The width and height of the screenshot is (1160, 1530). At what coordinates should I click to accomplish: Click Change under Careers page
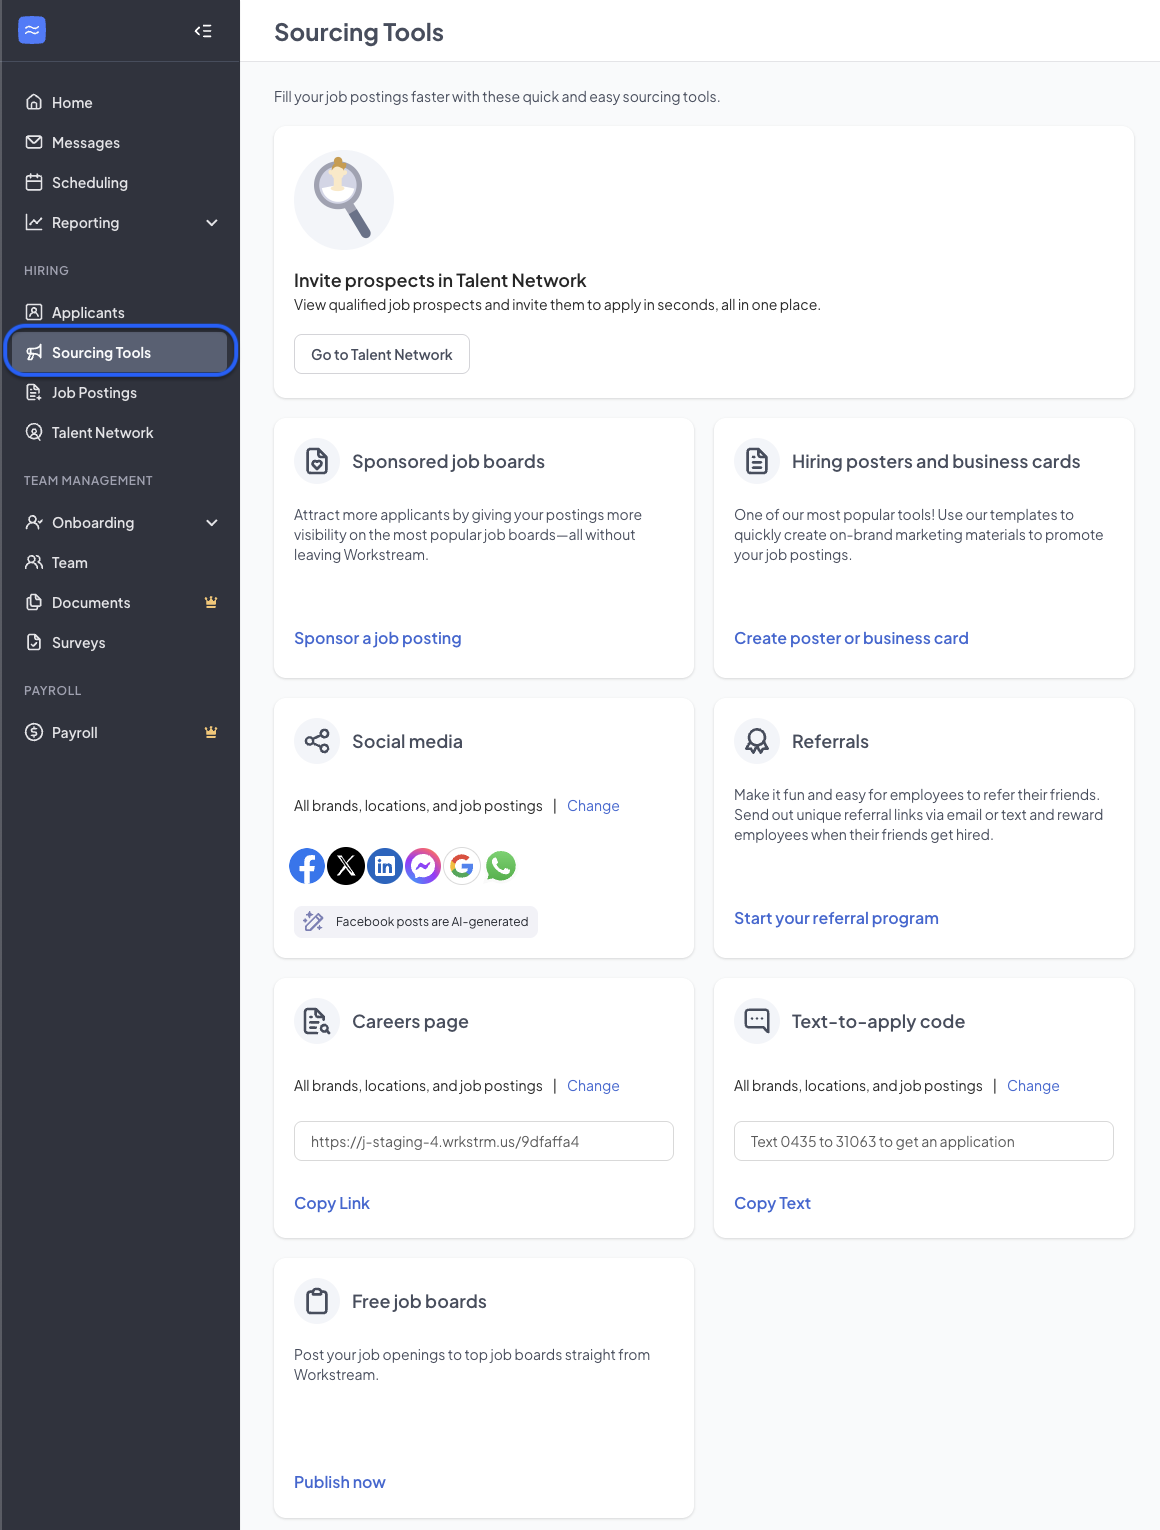pyautogui.click(x=593, y=1086)
